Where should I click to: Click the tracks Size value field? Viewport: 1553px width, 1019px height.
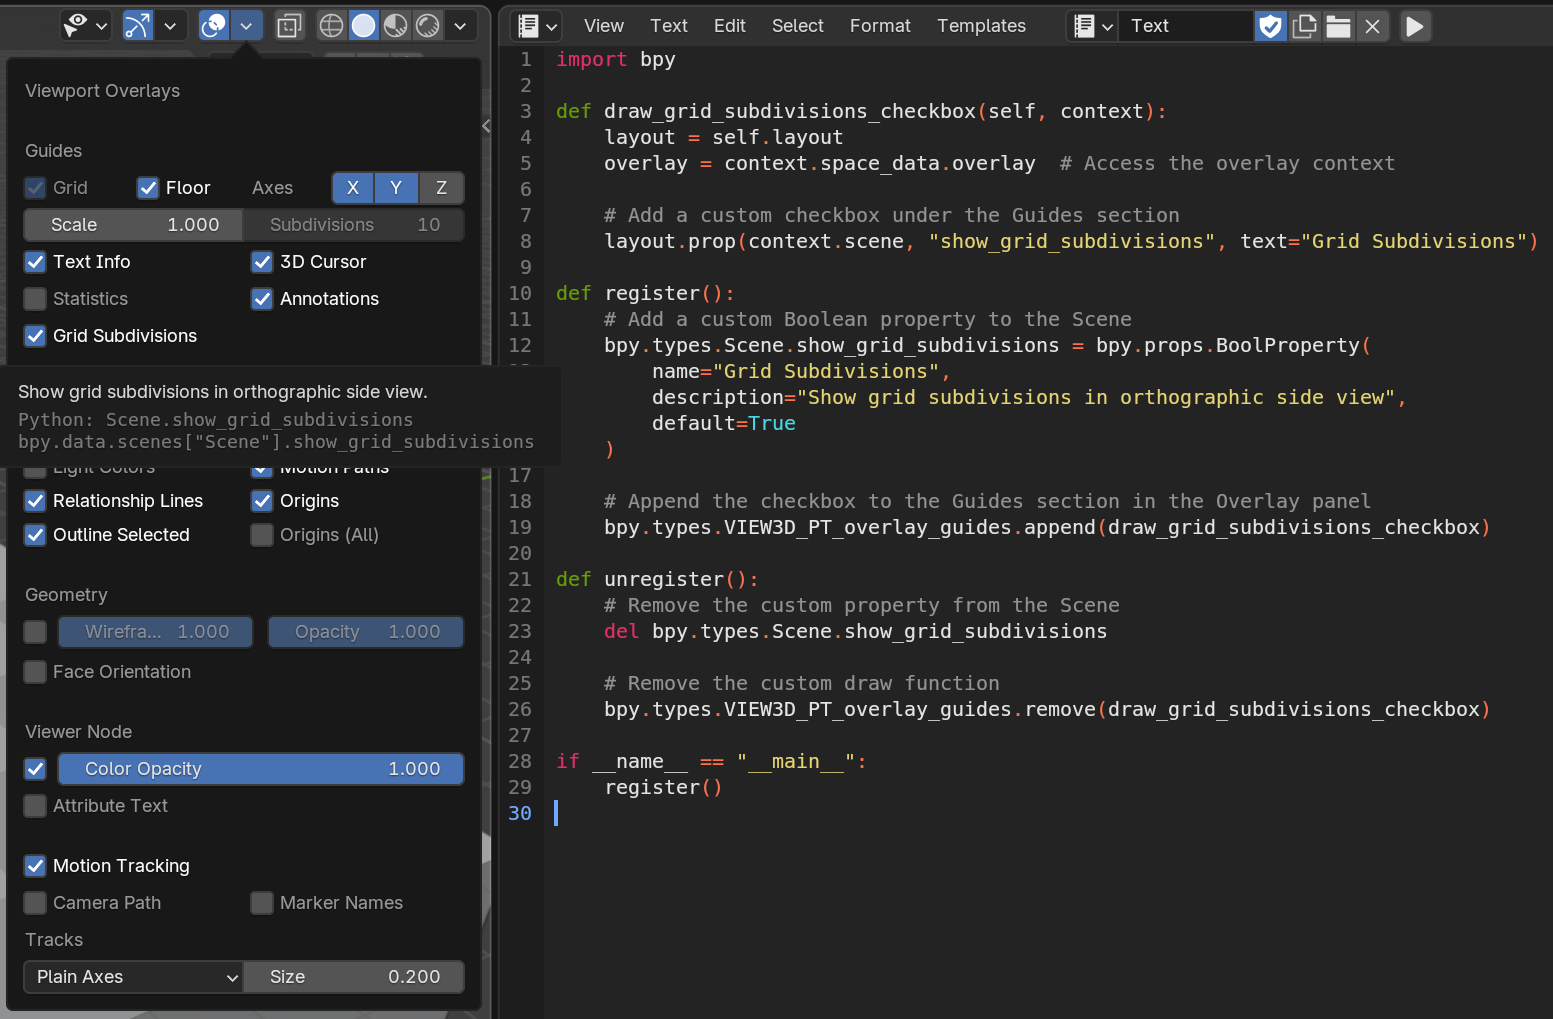[x=354, y=977]
